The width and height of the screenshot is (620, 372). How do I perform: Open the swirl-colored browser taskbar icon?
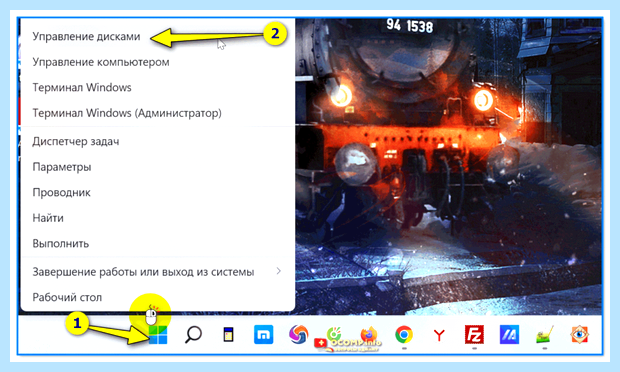299,334
